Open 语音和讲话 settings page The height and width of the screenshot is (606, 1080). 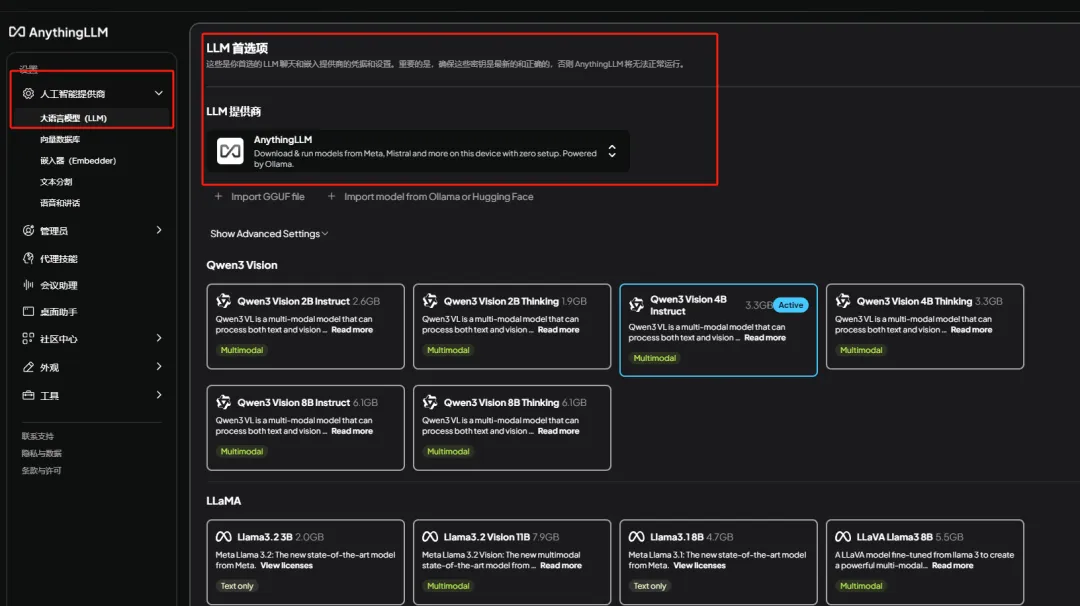click(x=60, y=203)
